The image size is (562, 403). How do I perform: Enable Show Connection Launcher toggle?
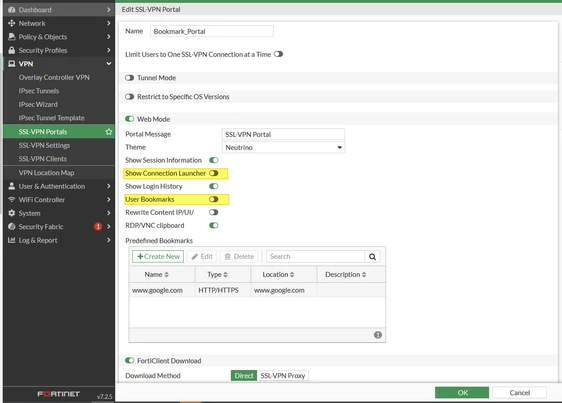[214, 173]
